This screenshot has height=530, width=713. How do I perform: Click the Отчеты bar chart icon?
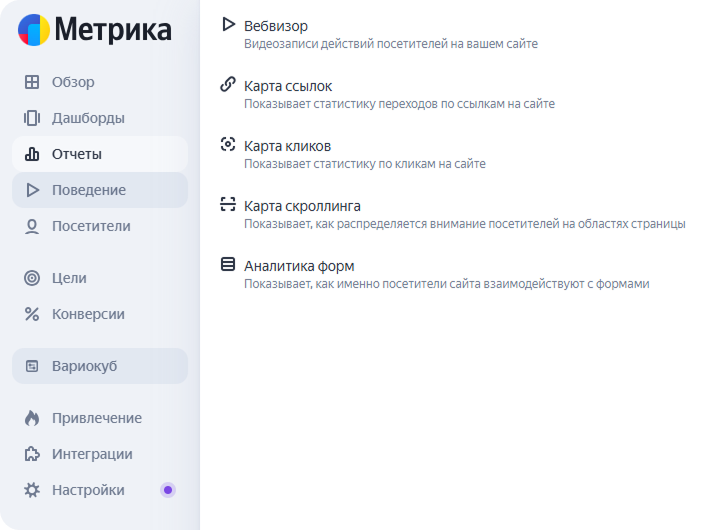32,154
